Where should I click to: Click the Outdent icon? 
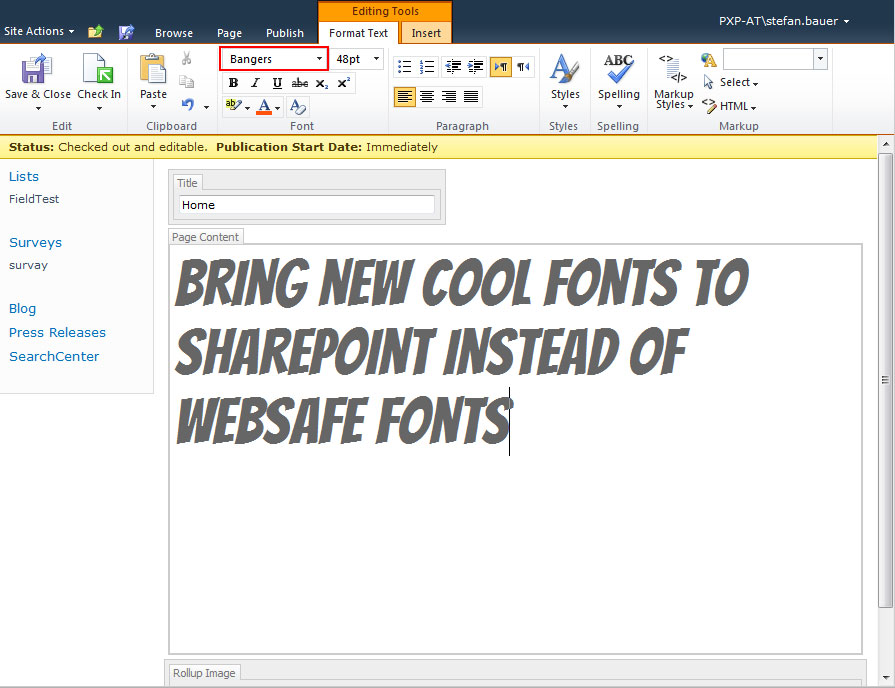453,67
